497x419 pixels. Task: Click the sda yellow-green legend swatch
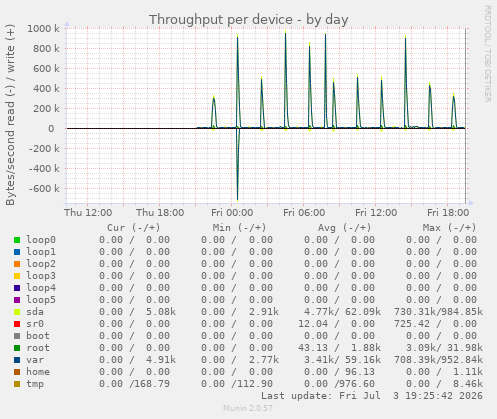pos(17,312)
